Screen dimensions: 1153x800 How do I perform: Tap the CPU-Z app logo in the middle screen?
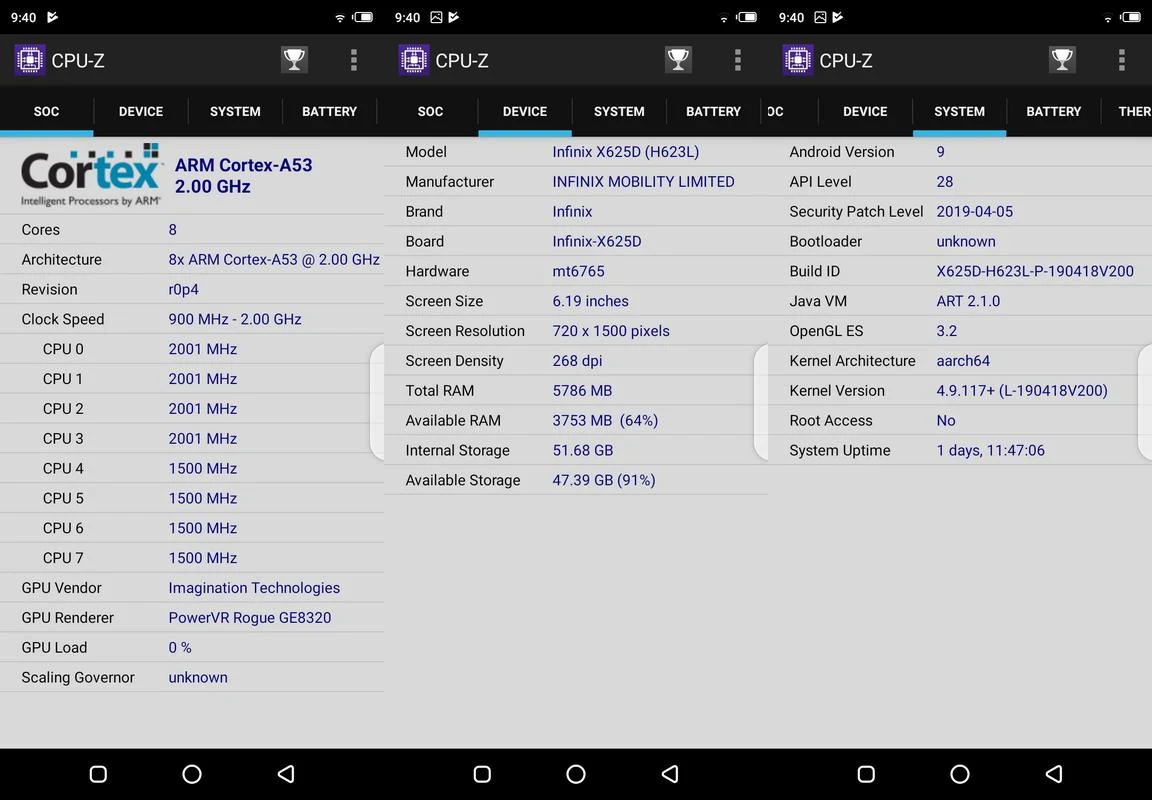[x=413, y=60]
